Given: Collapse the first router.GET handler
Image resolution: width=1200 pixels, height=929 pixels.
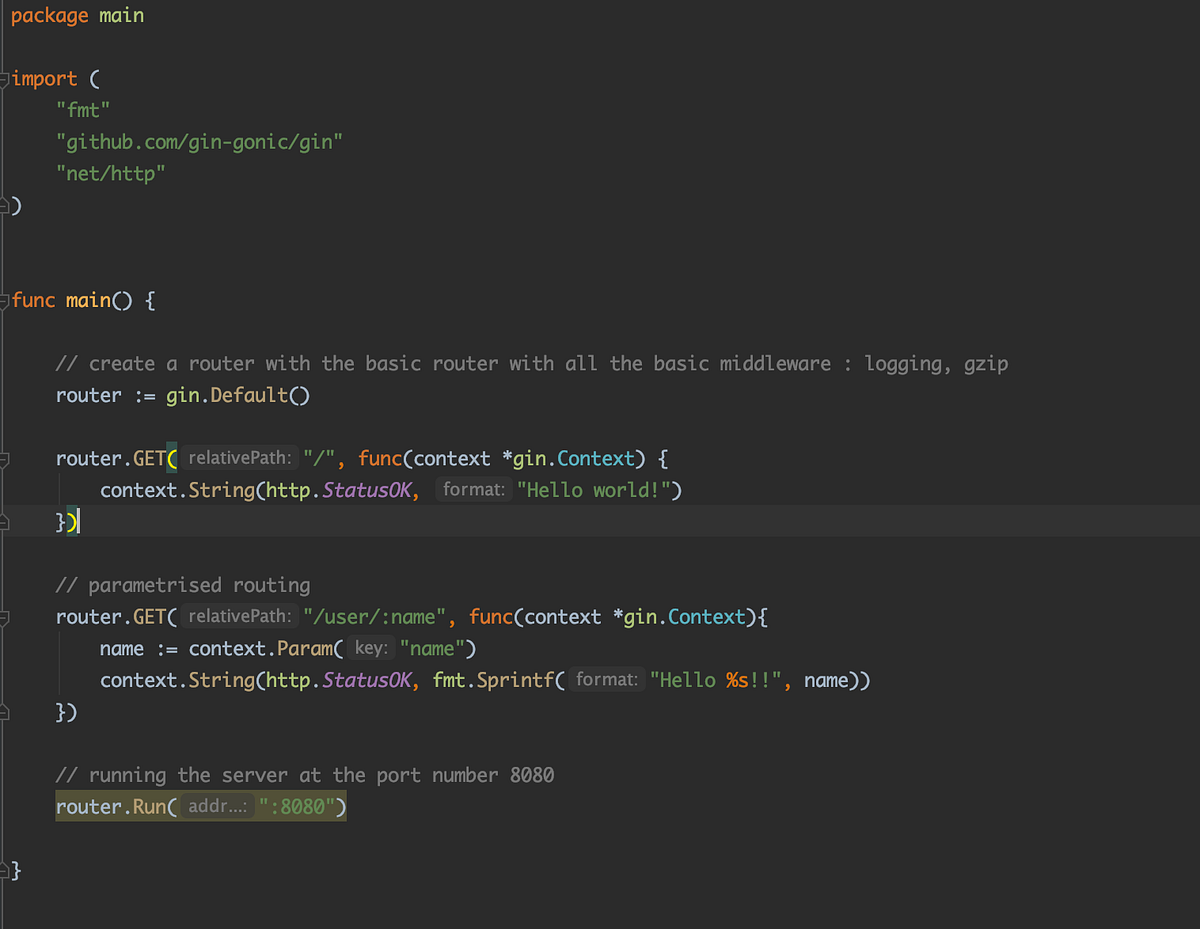Looking at the screenshot, I should (5, 458).
